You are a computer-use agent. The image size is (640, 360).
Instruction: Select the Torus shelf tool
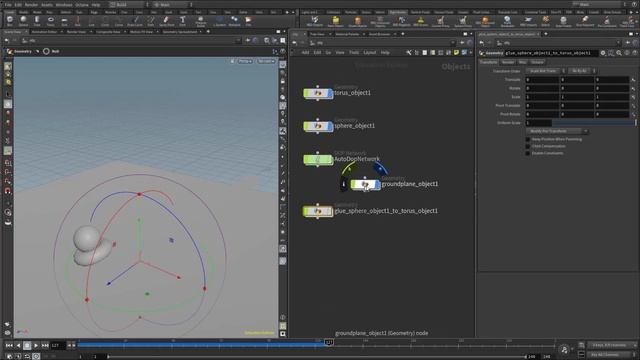(51, 20)
